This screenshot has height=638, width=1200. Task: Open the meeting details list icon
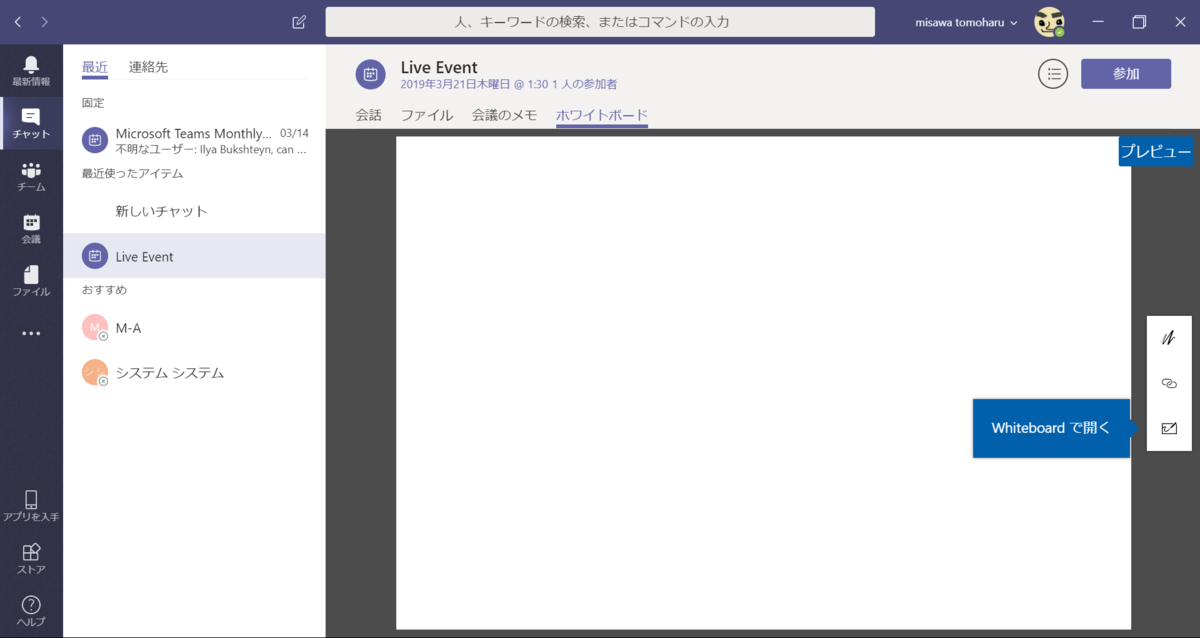pos(1053,73)
